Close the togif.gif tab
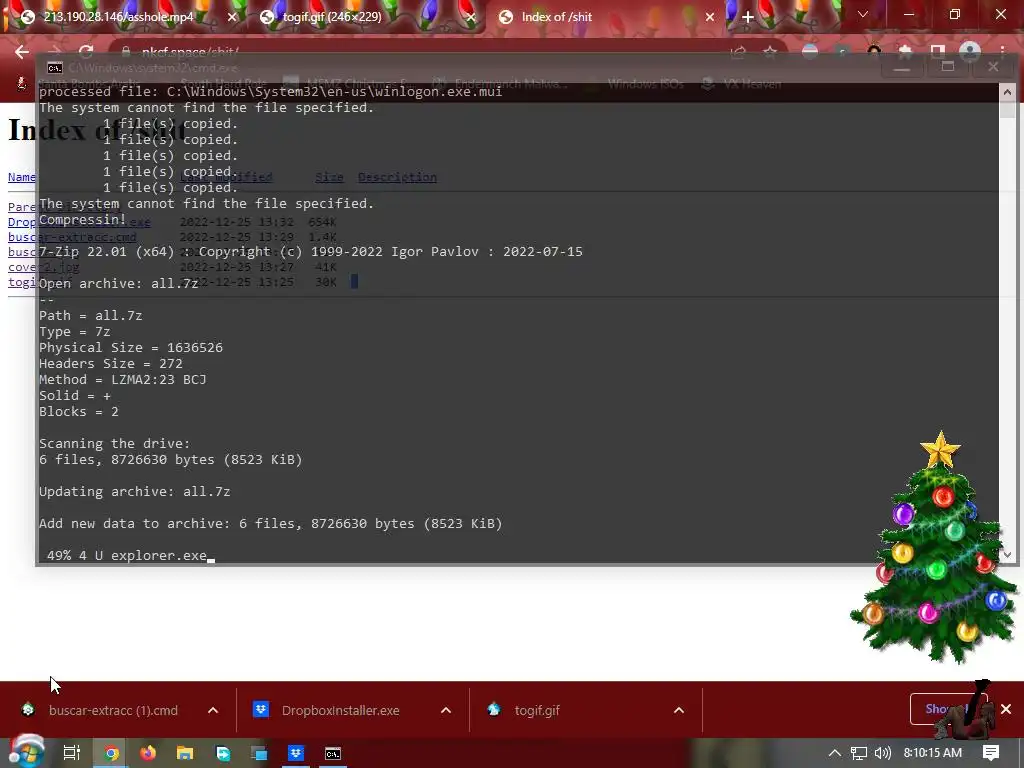Viewport: 1024px width, 768px height. tap(471, 17)
